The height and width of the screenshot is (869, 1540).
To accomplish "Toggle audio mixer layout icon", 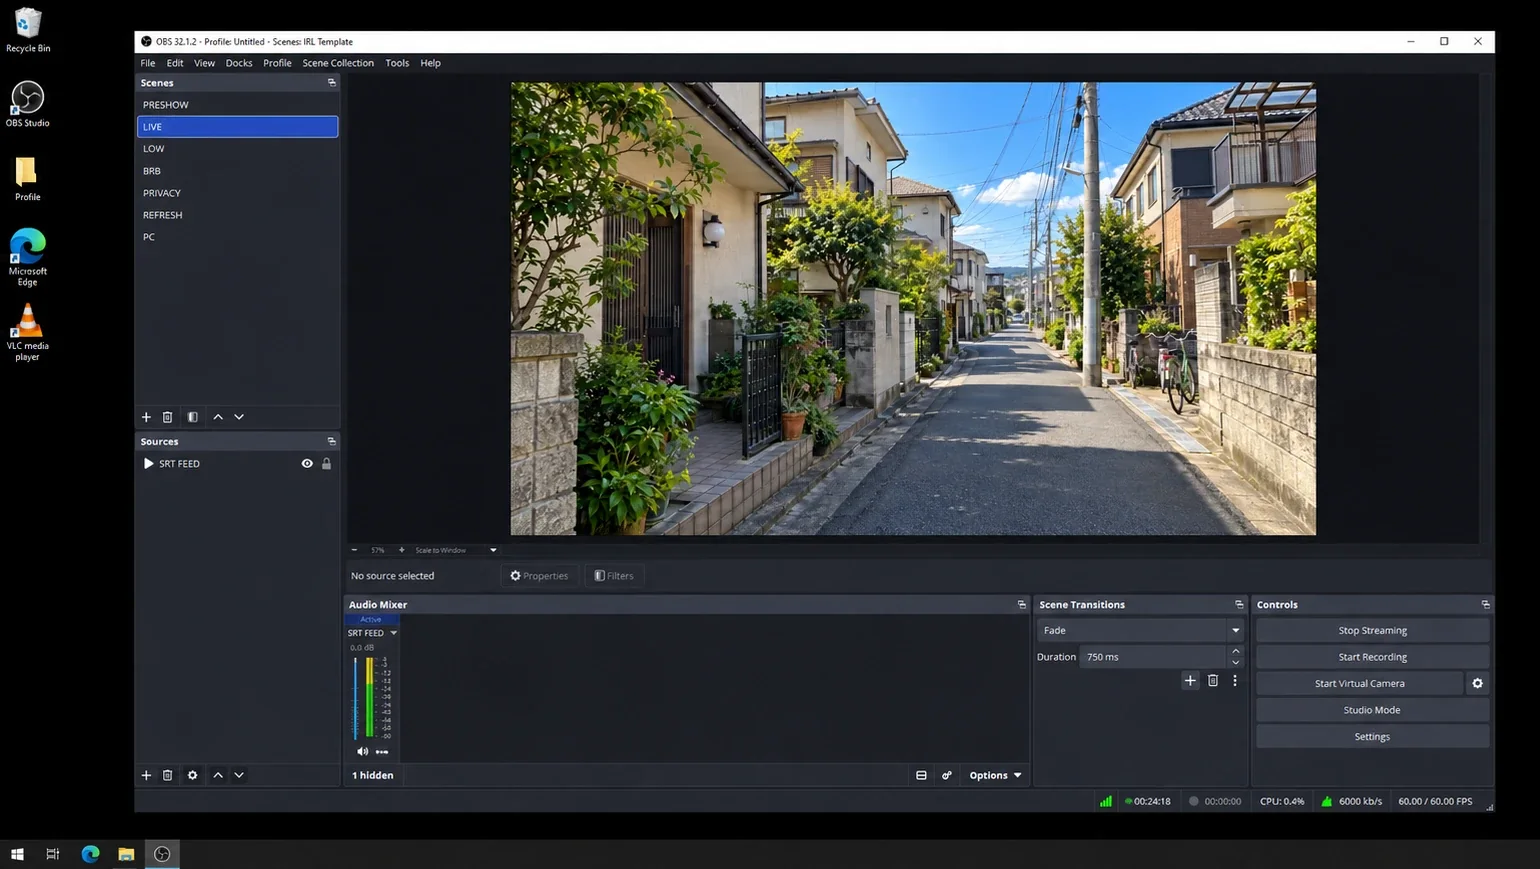I will click(x=921, y=776).
